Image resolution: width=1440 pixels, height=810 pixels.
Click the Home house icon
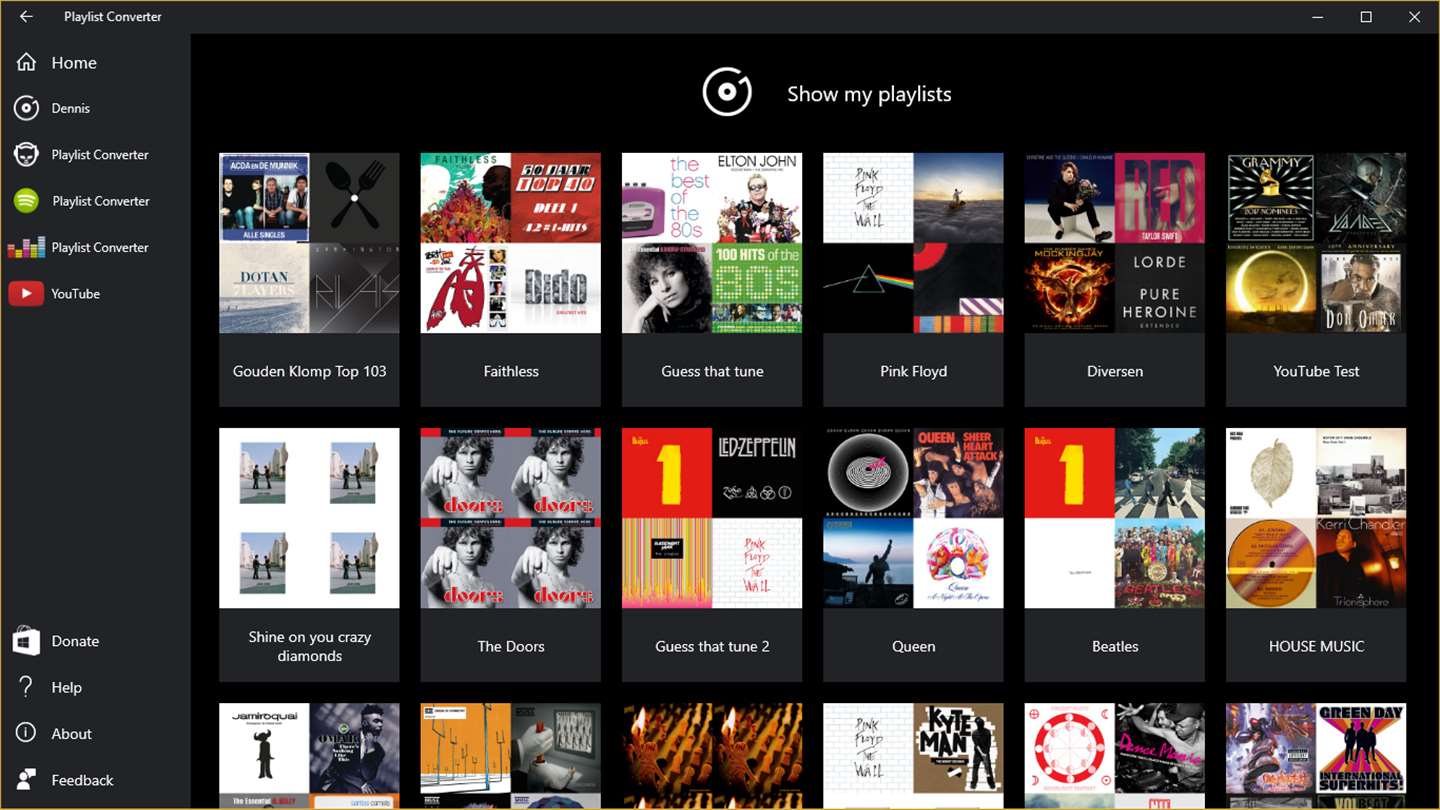pyautogui.click(x=27, y=62)
